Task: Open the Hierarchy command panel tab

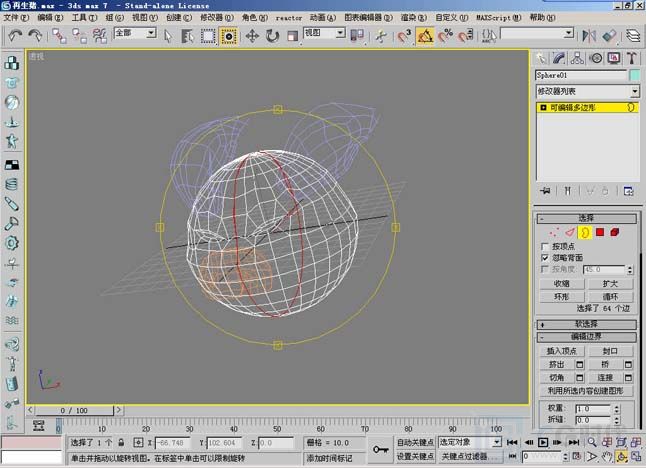Action: coord(577,58)
